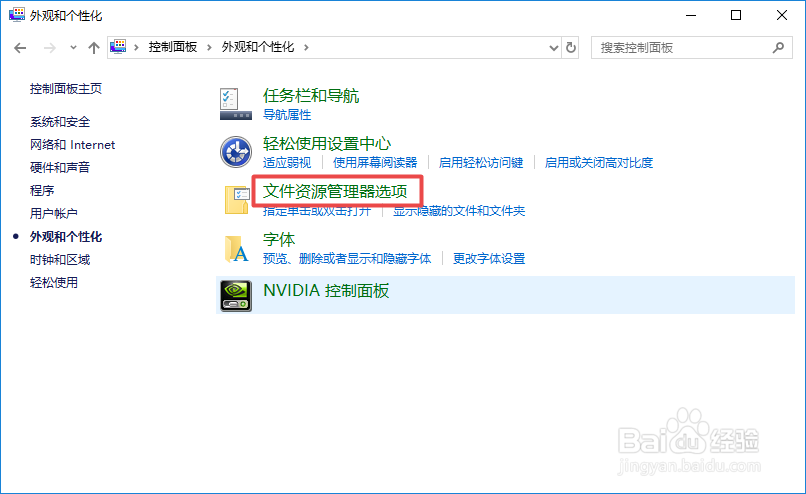Select 时钟和区域 in the sidebar
The height and width of the screenshot is (494, 806).
click(60, 260)
